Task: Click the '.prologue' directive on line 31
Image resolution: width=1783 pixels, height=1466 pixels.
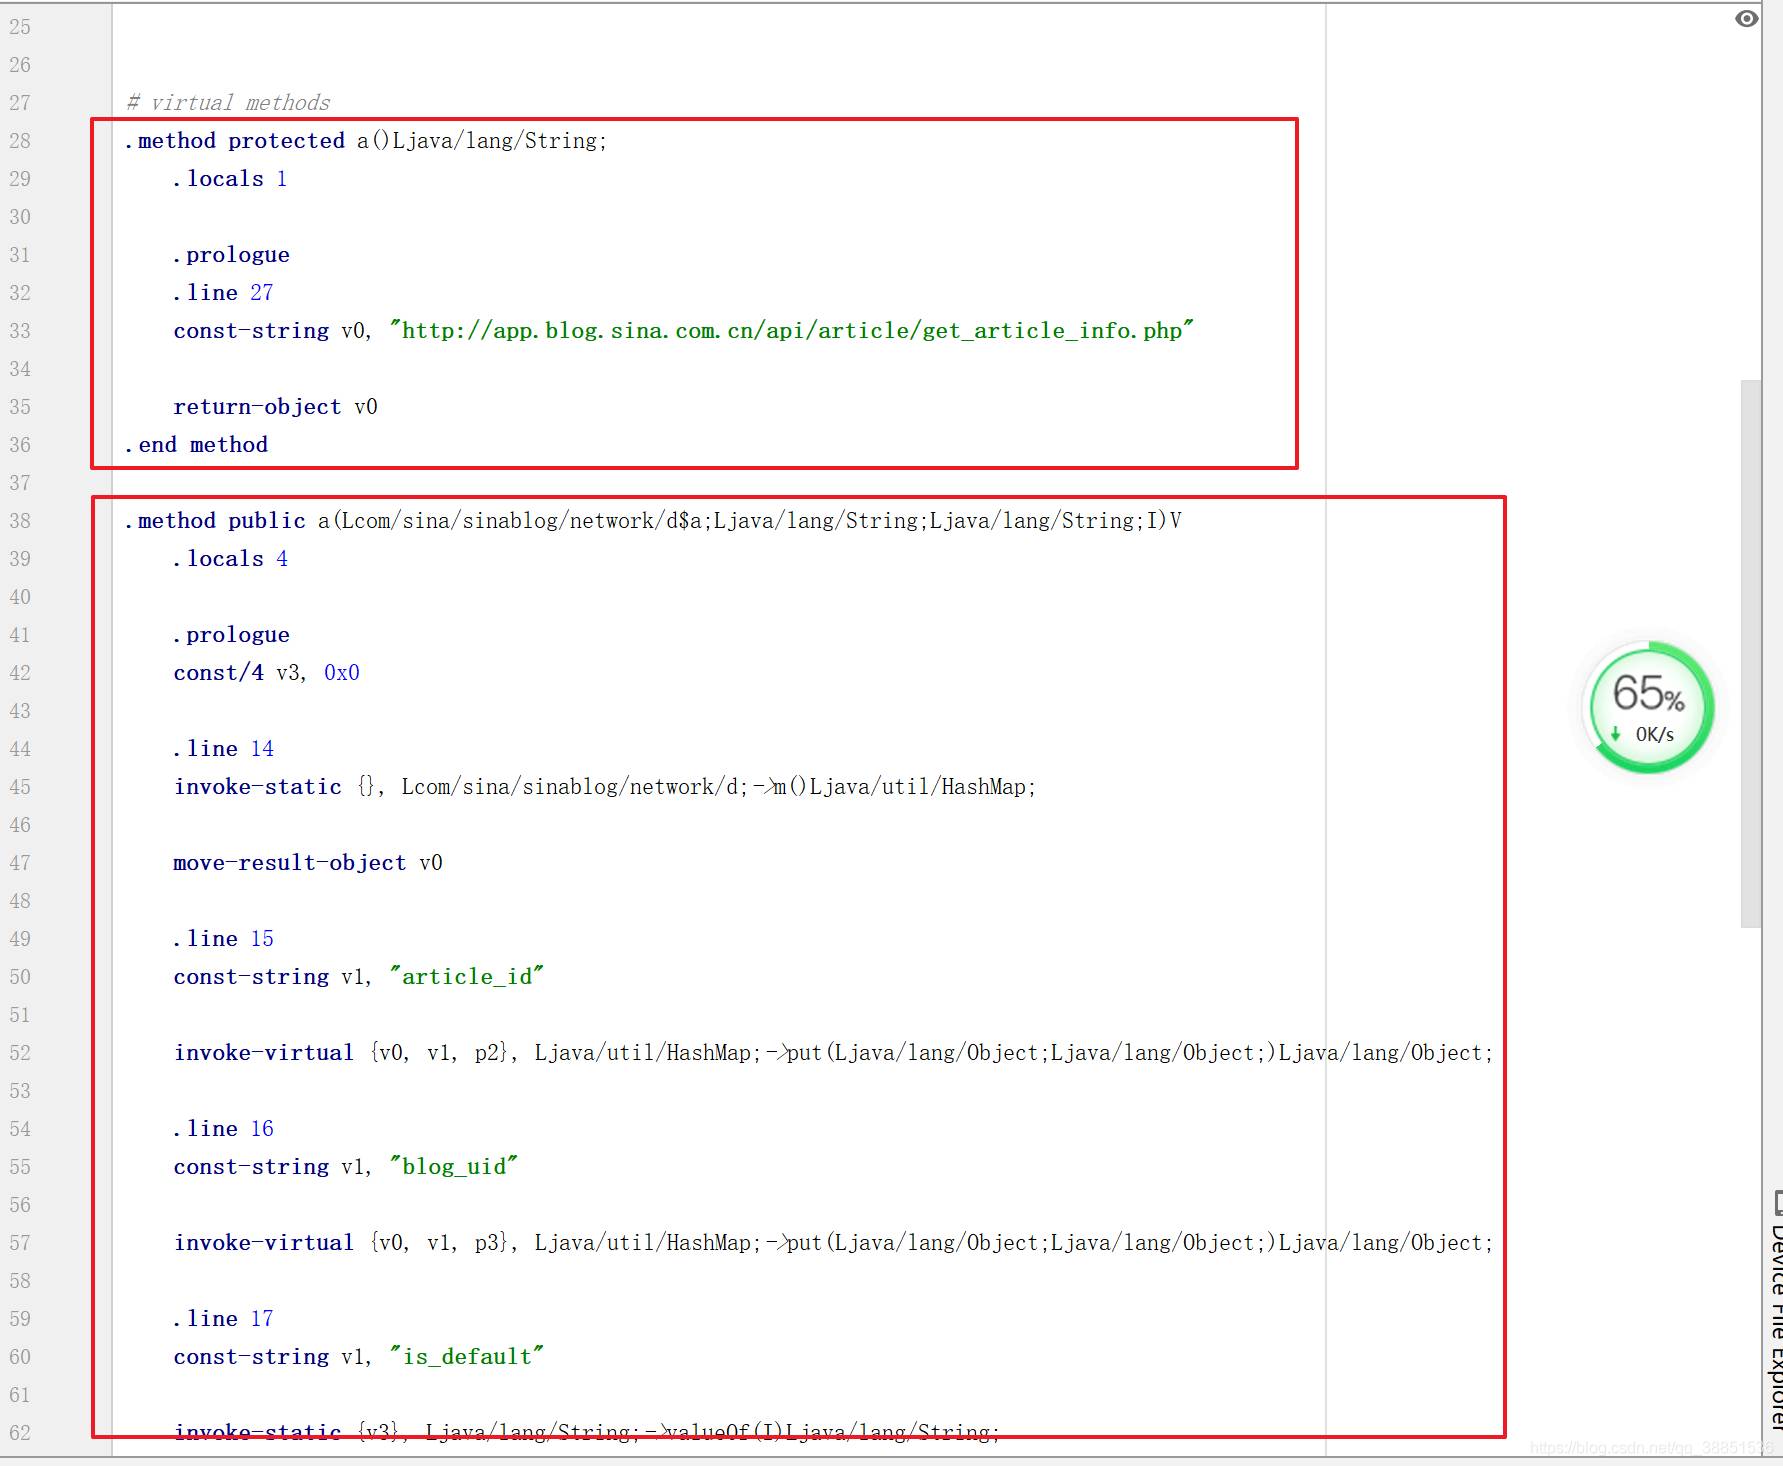Action: pos(231,255)
